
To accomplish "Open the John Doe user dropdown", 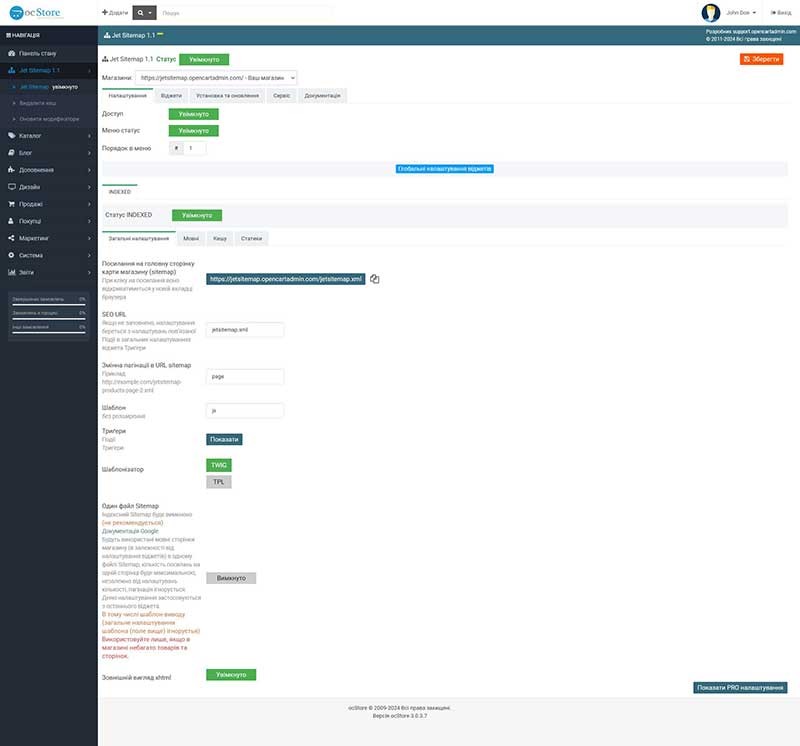I will (x=741, y=13).
